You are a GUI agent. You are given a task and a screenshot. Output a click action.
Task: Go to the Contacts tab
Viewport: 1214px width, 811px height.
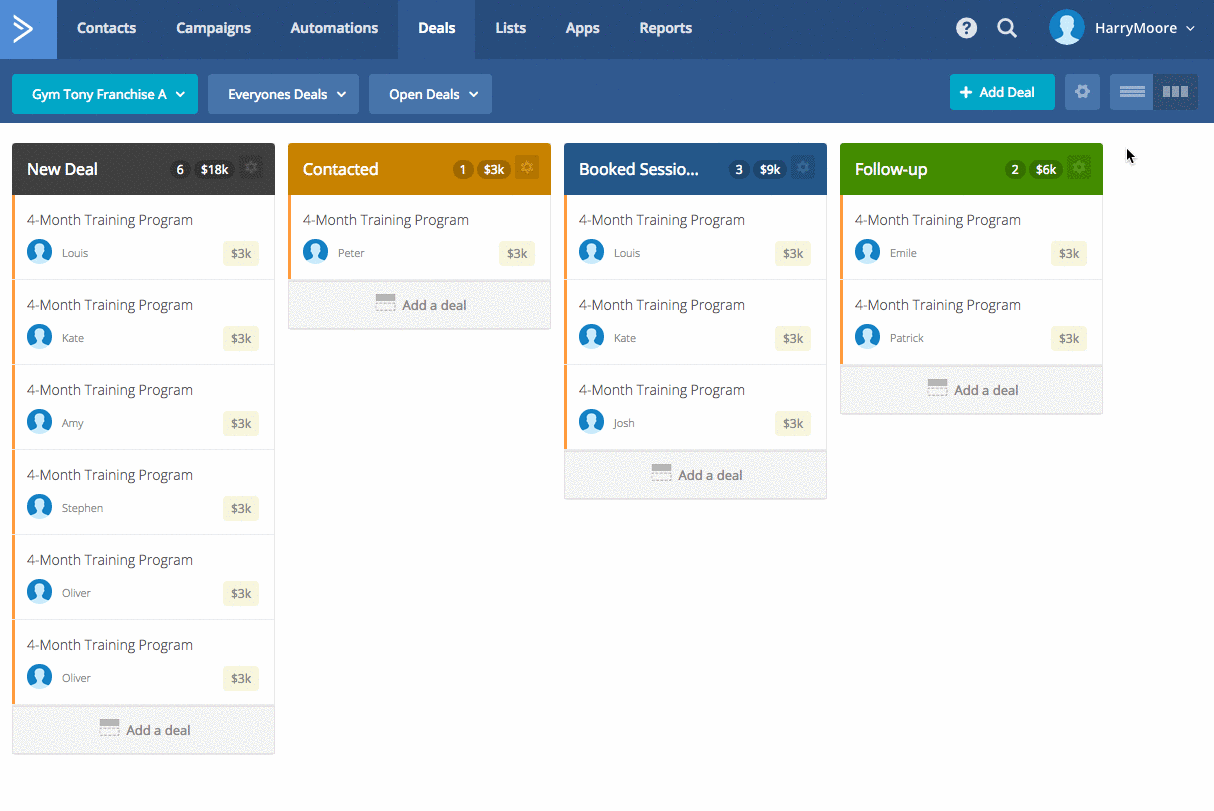point(106,28)
